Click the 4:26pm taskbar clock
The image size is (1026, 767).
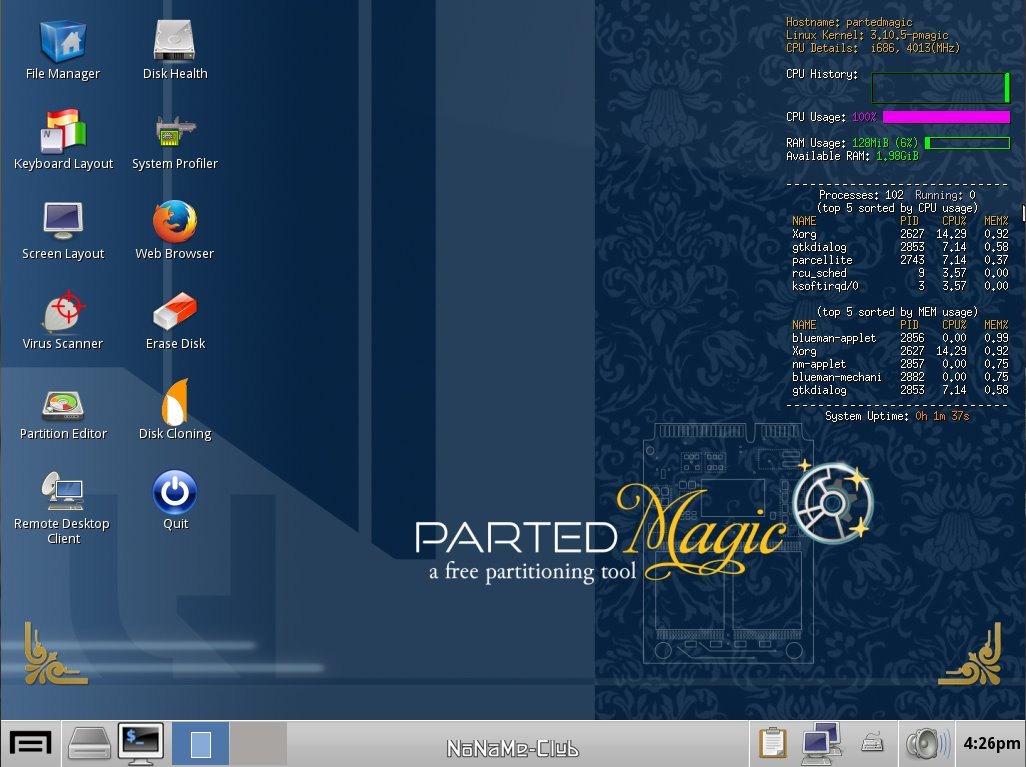[x=991, y=743]
